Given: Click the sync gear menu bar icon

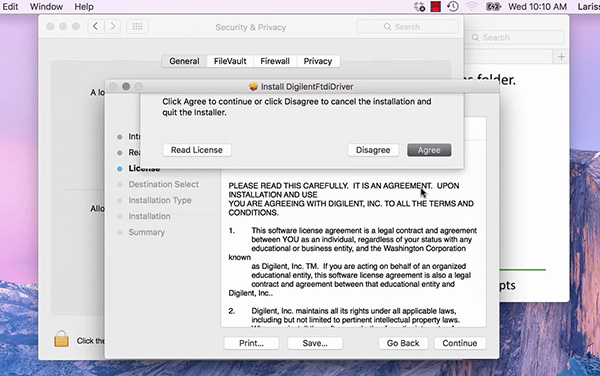Looking at the screenshot, I should [x=419, y=7].
